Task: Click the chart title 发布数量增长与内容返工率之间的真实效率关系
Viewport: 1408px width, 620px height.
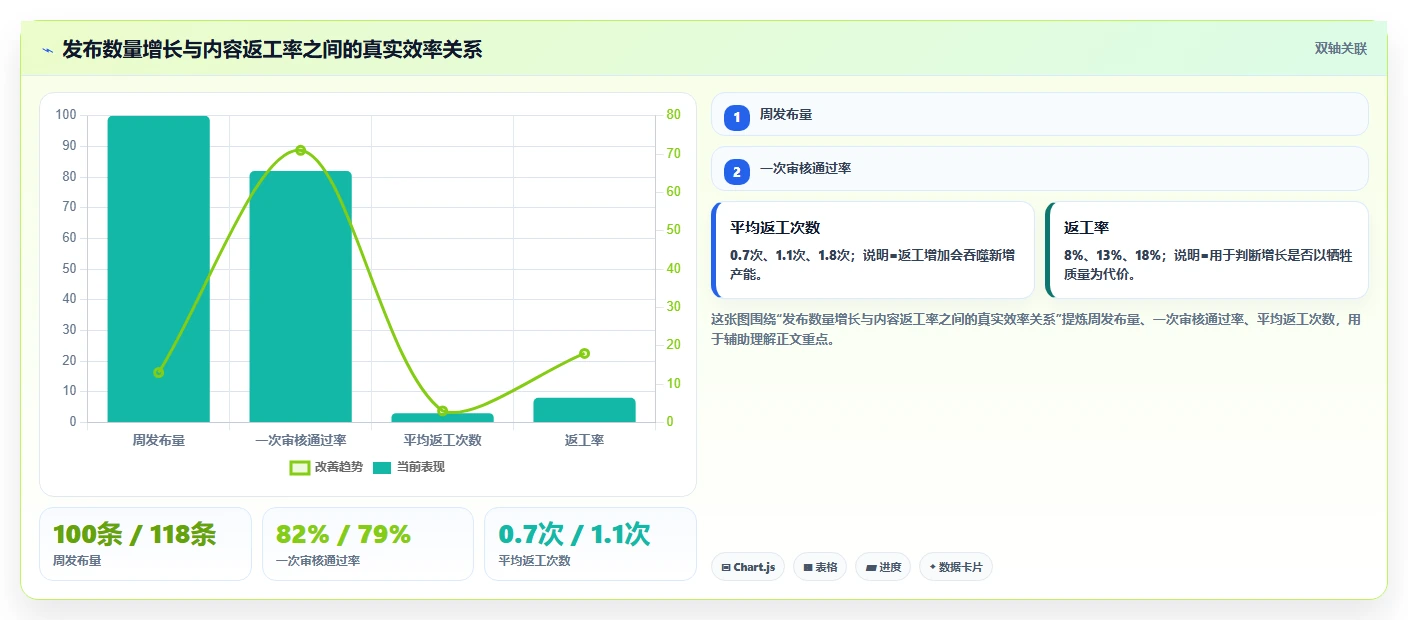Action: click(272, 50)
